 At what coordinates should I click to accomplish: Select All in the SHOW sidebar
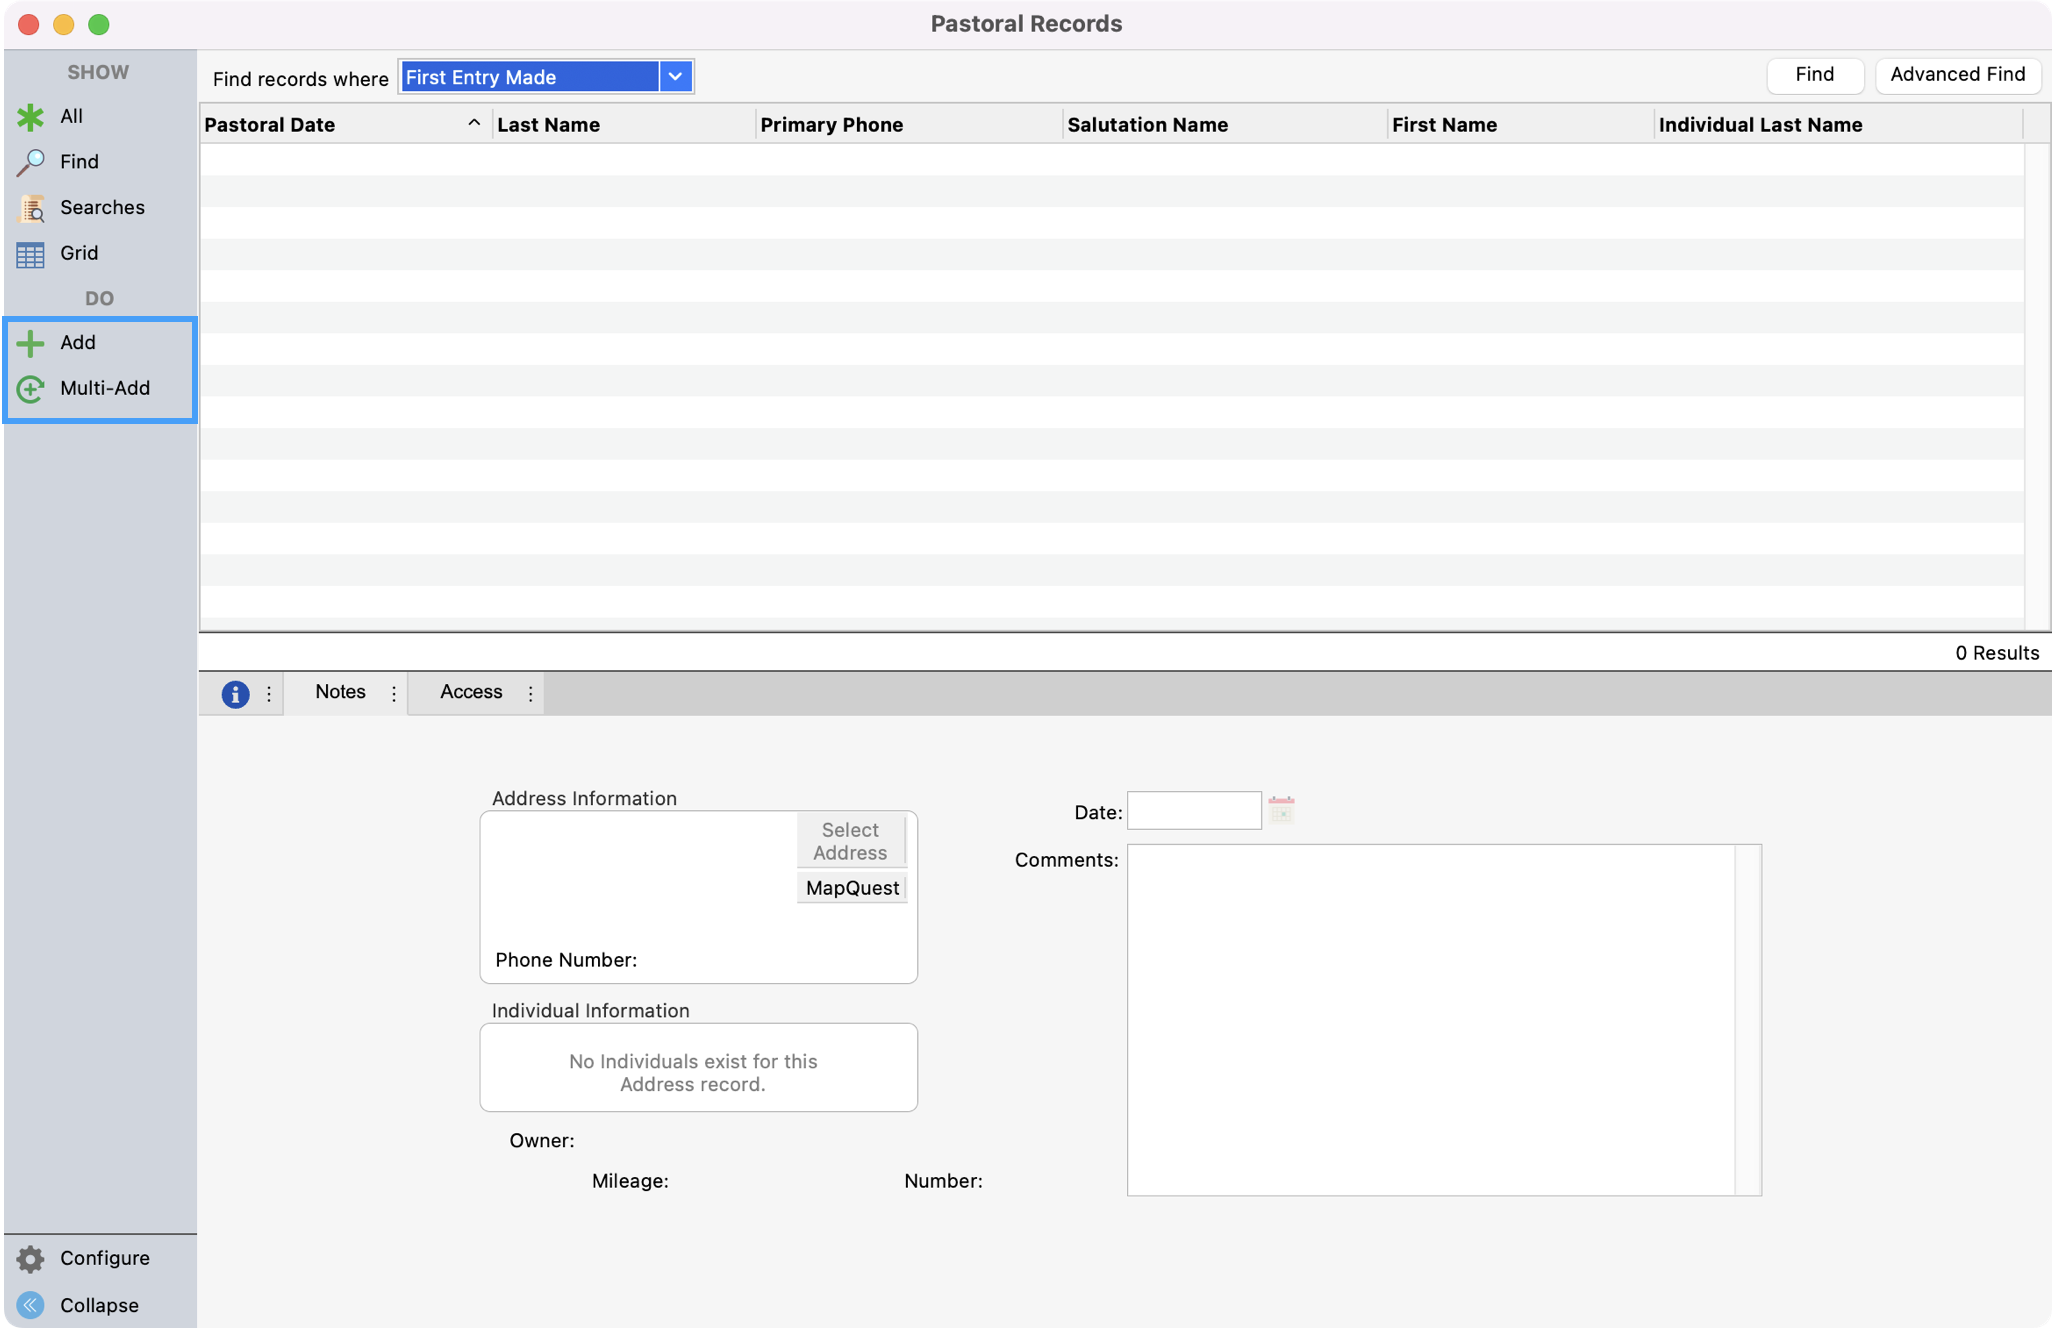tap(71, 116)
